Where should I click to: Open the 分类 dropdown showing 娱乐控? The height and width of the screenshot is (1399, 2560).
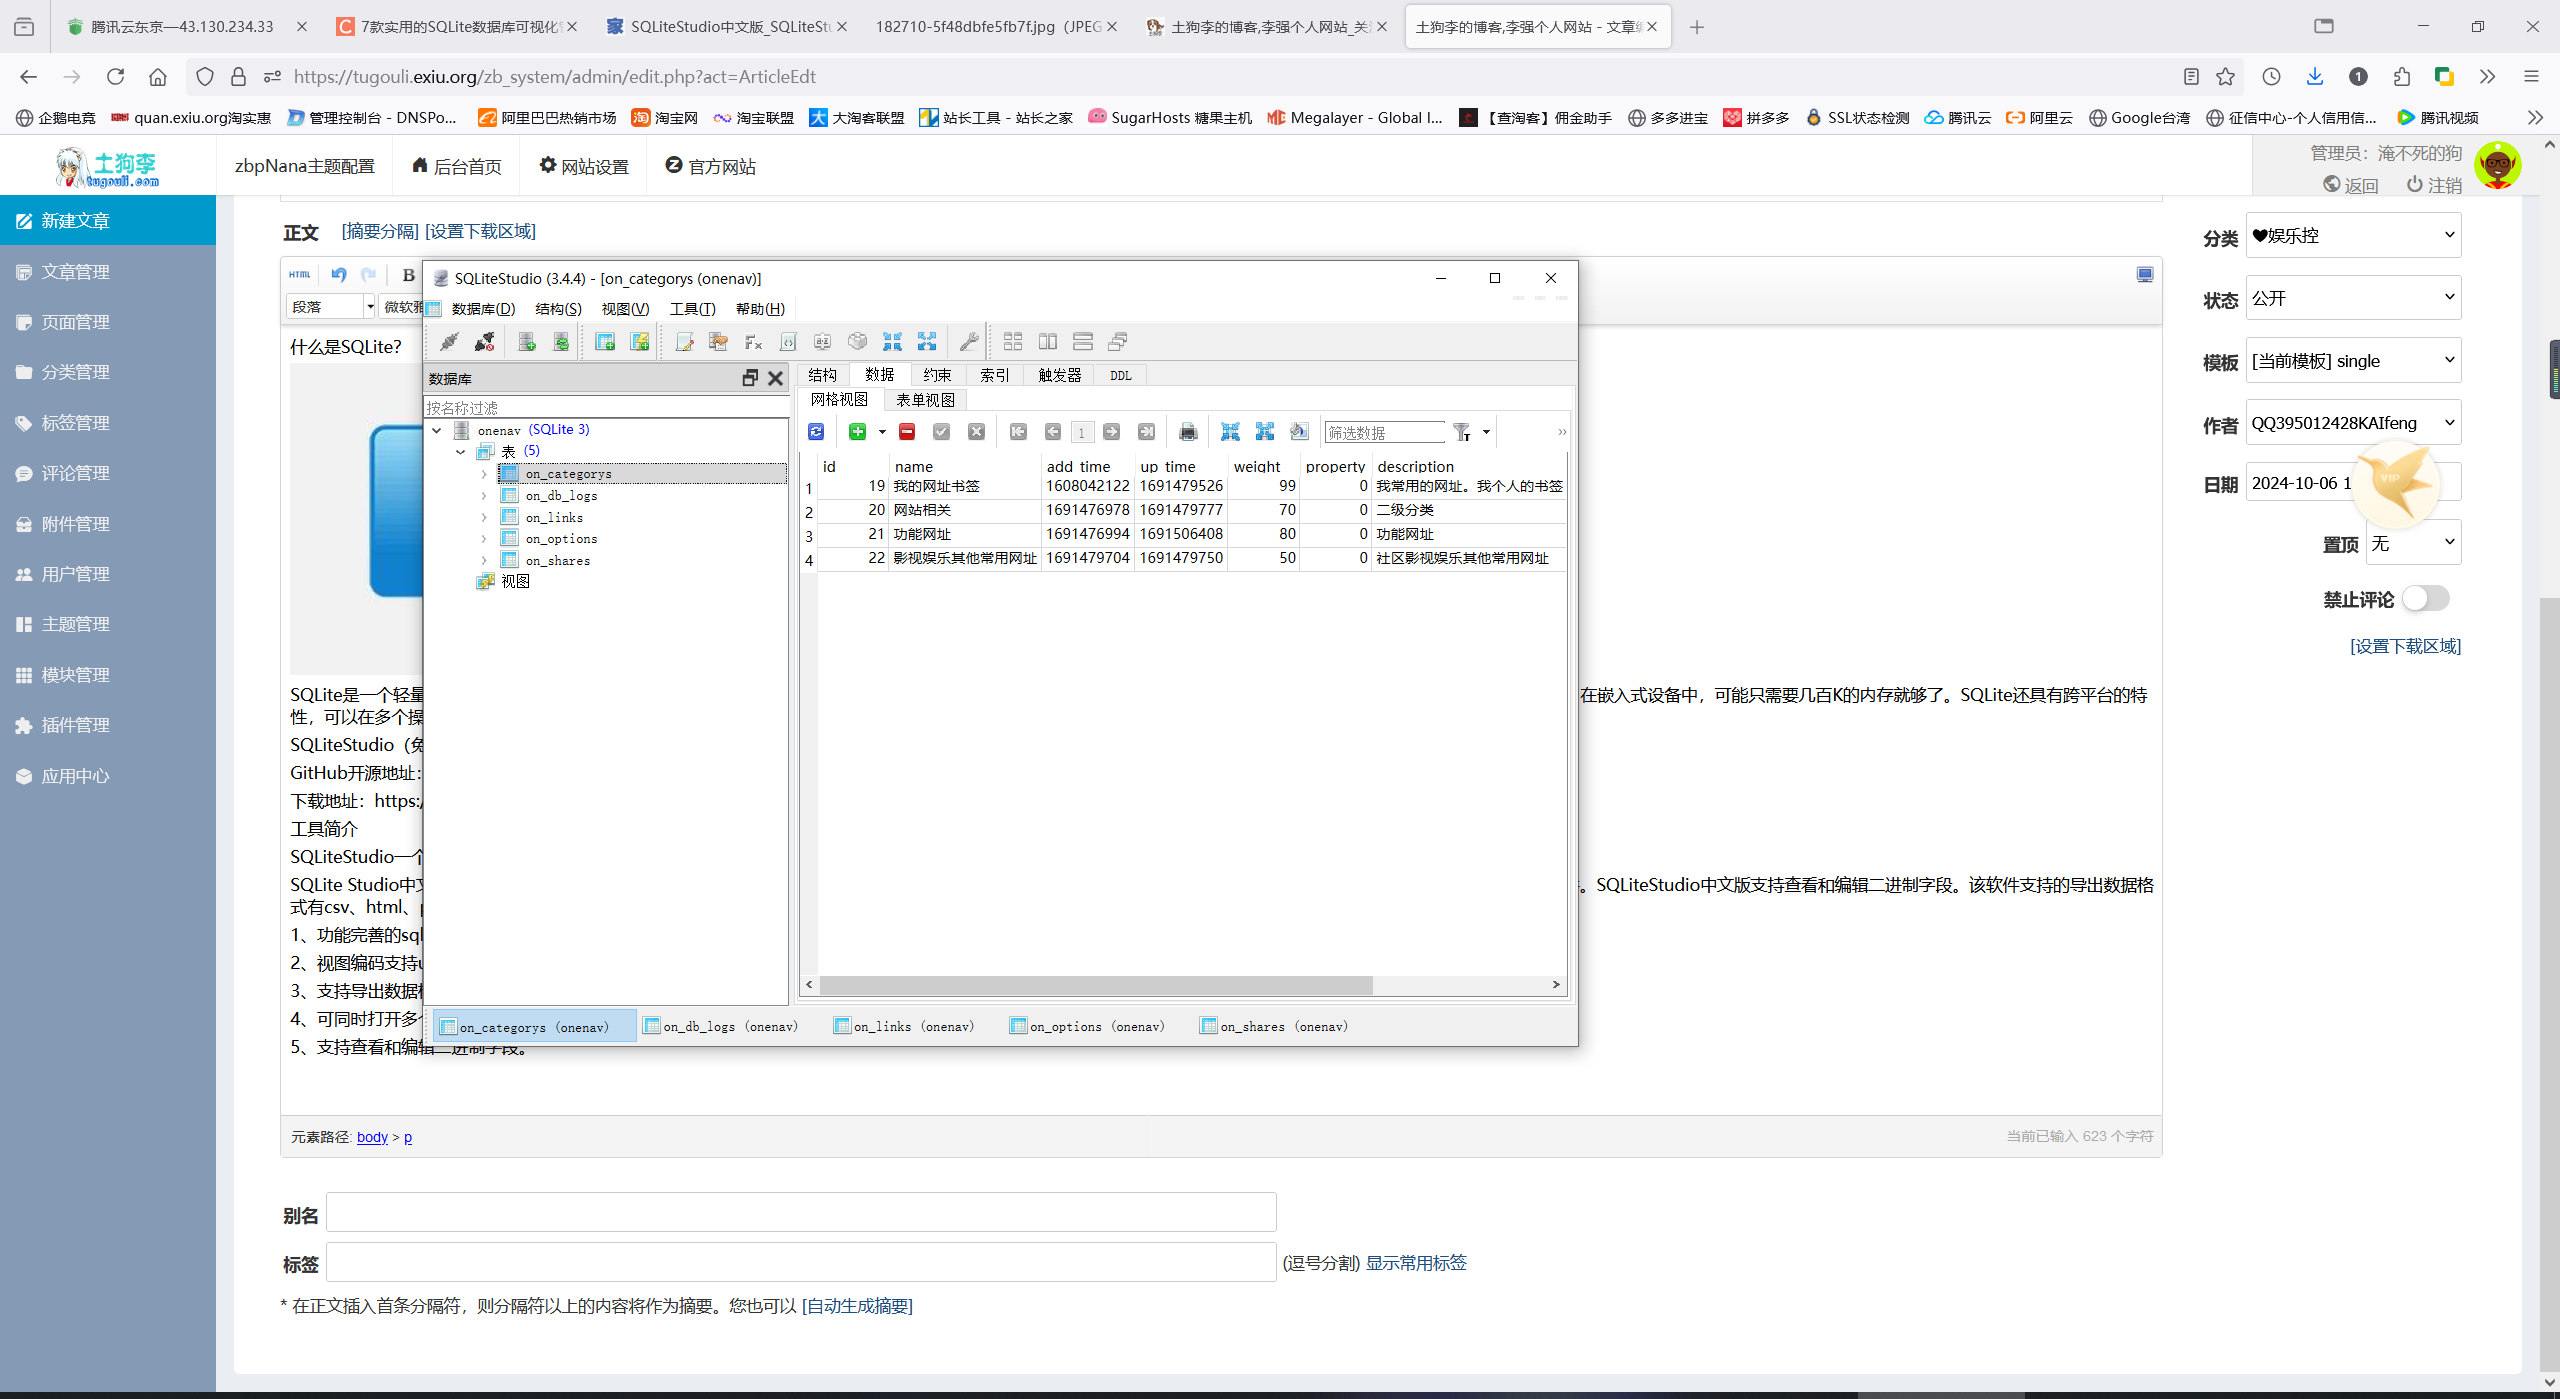coord(2353,236)
